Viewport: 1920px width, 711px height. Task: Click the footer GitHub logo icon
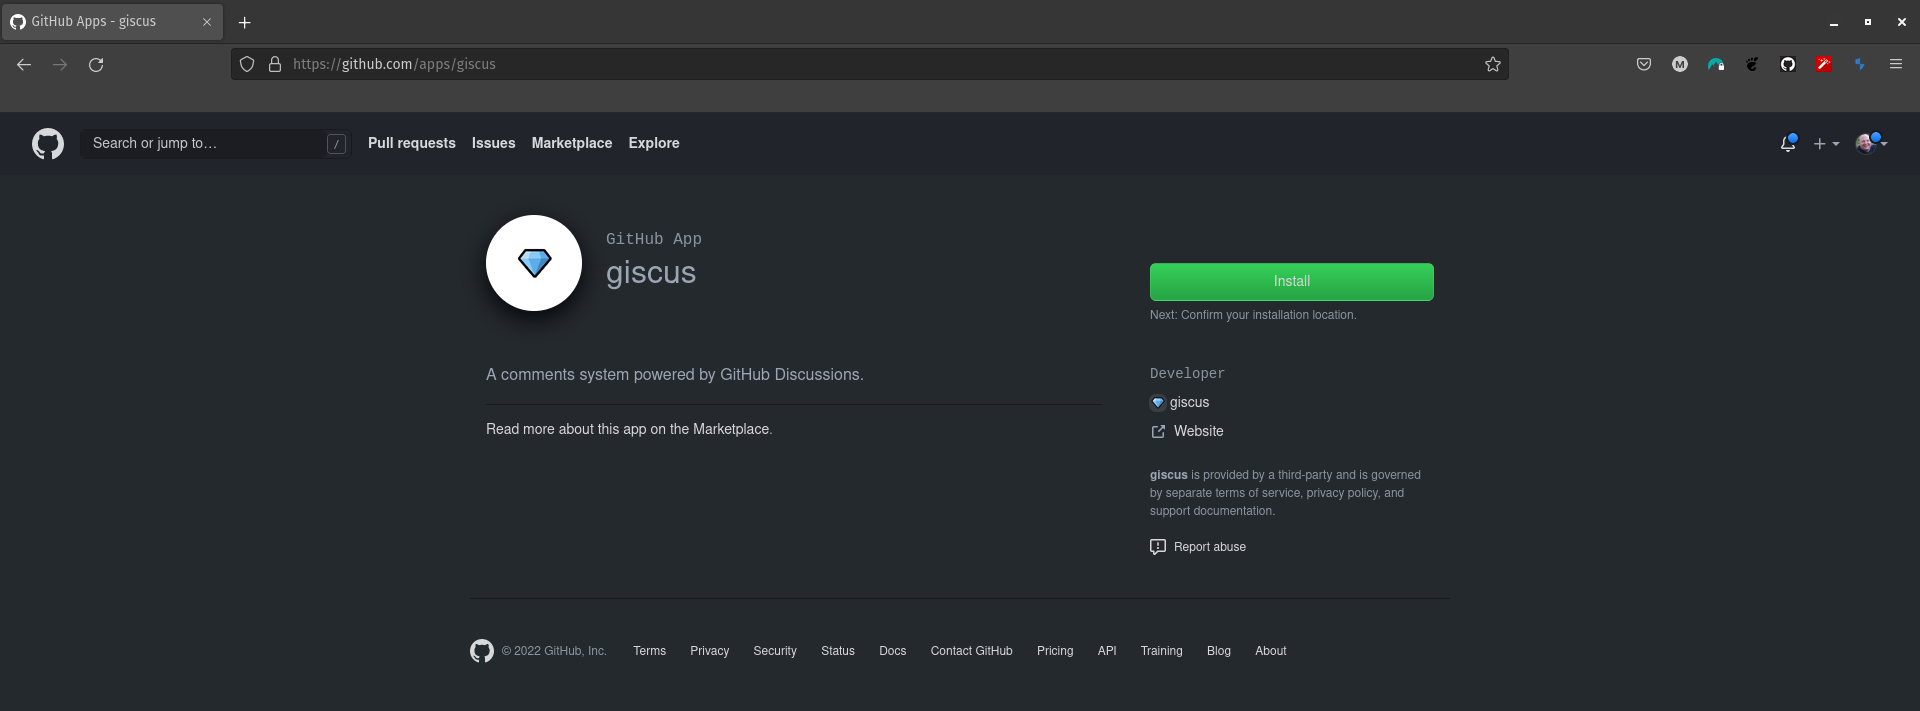point(482,651)
